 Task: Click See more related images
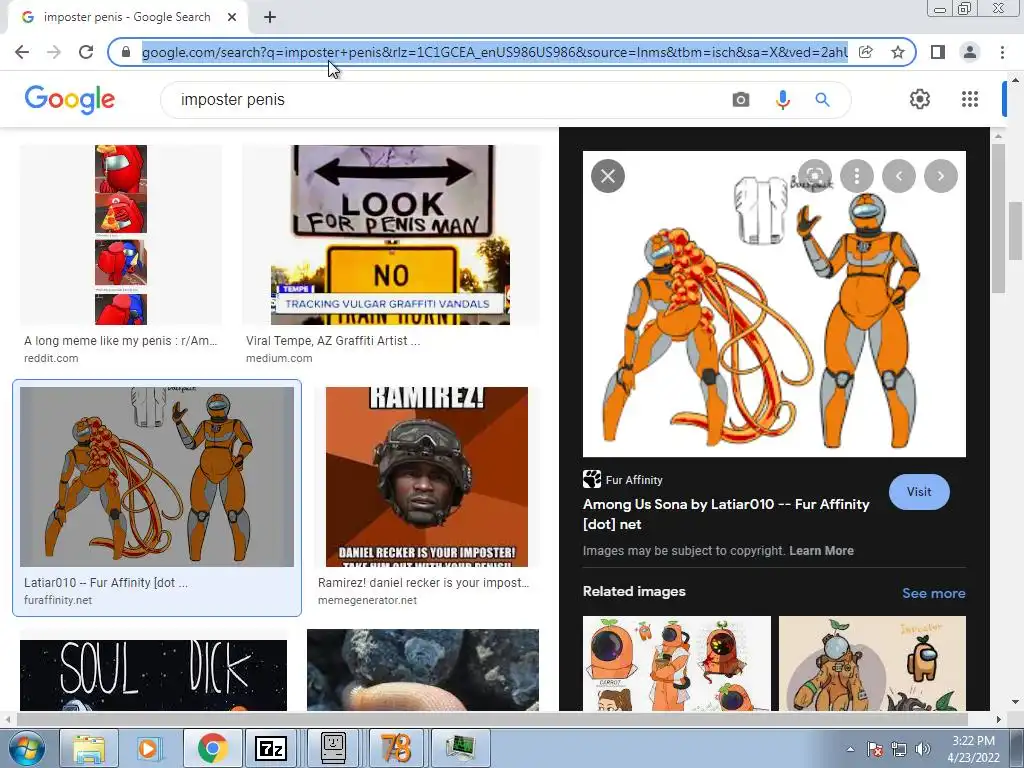(x=933, y=593)
